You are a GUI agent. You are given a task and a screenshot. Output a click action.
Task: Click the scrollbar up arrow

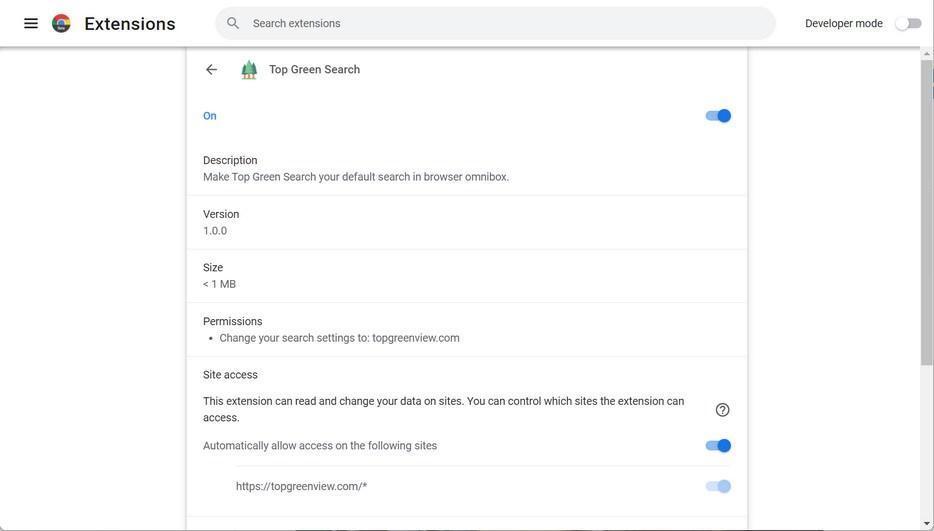pos(927,54)
